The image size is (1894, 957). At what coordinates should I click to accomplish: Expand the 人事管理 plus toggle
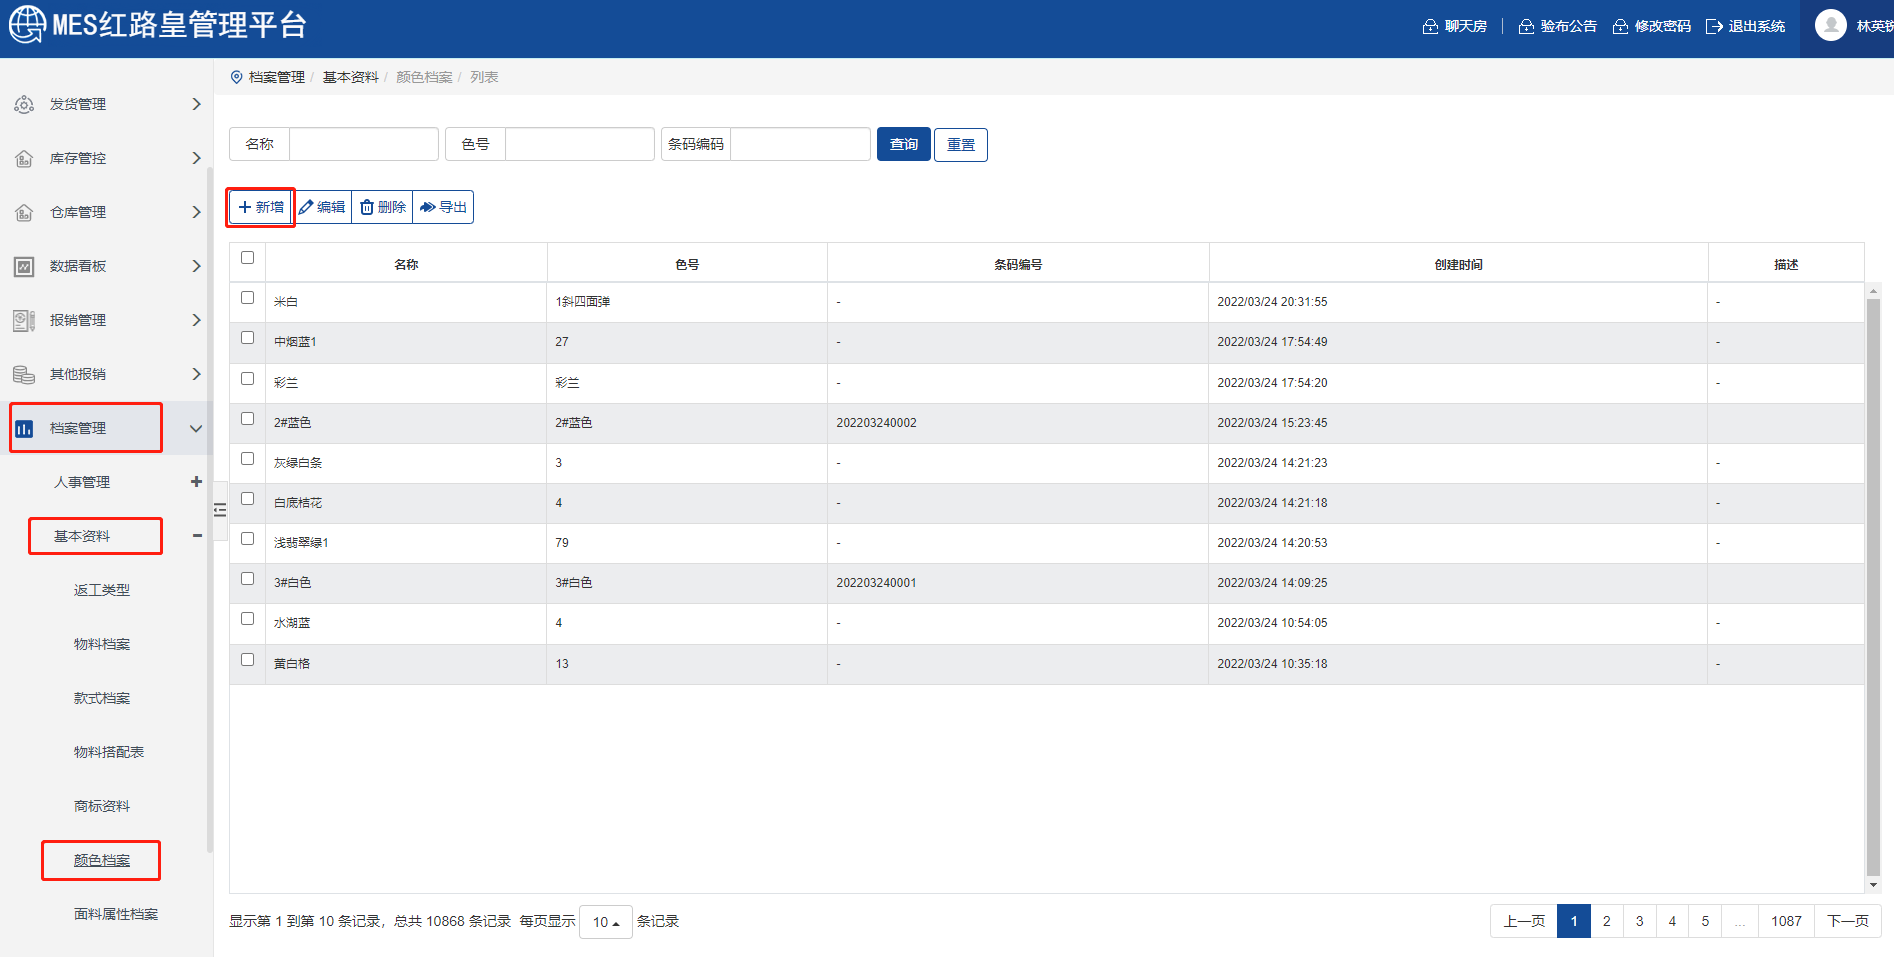pos(196,482)
